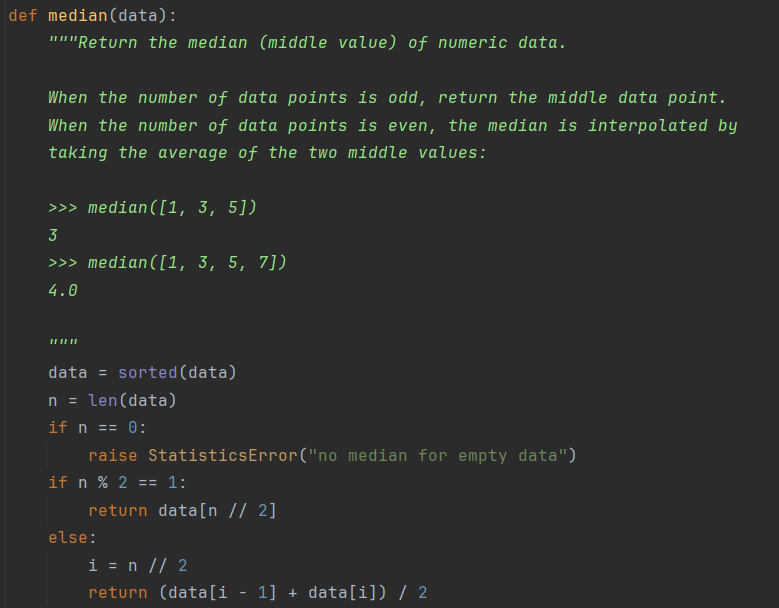Viewport: 779px width, 608px height.
Task: Click the string no median for empty data
Action: (x=442, y=456)
